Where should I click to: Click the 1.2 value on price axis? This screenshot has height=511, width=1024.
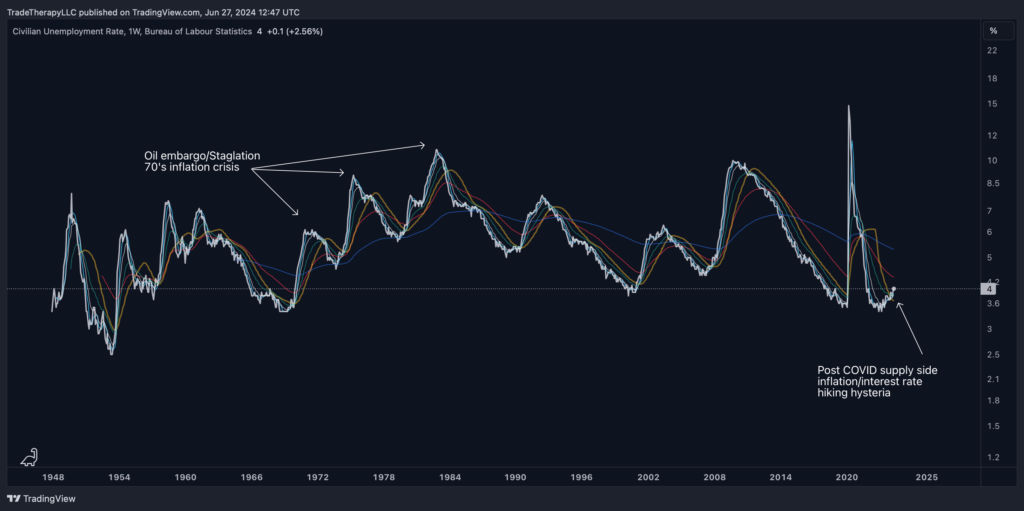(992, 457)
